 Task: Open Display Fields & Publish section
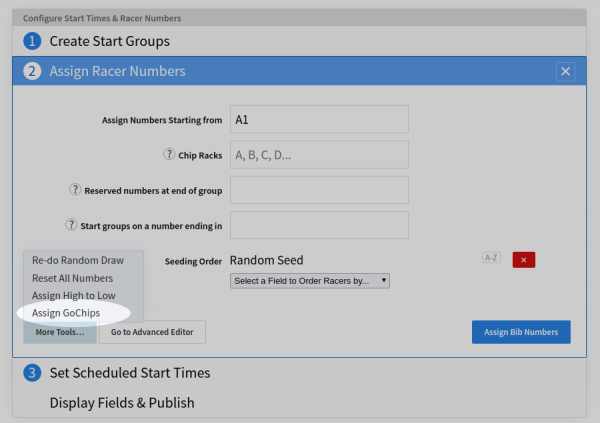click(x=122, y=403)
